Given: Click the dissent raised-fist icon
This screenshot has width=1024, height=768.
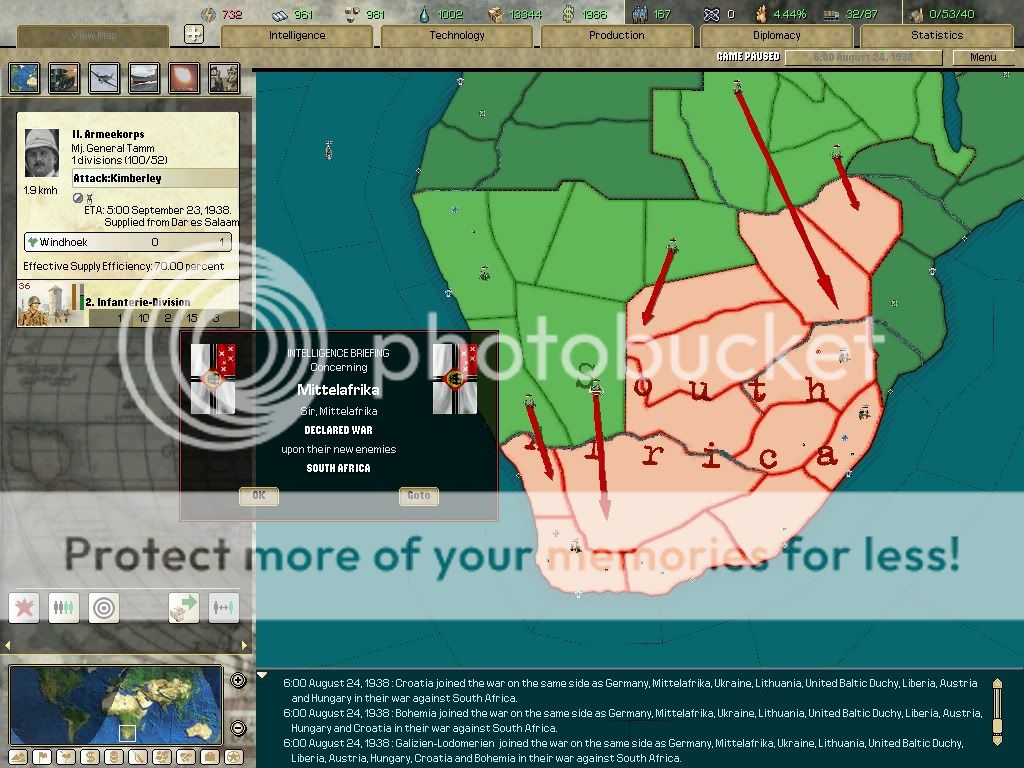Looking at the screenshot, I should pyautogui.click(x=761, y=14).
